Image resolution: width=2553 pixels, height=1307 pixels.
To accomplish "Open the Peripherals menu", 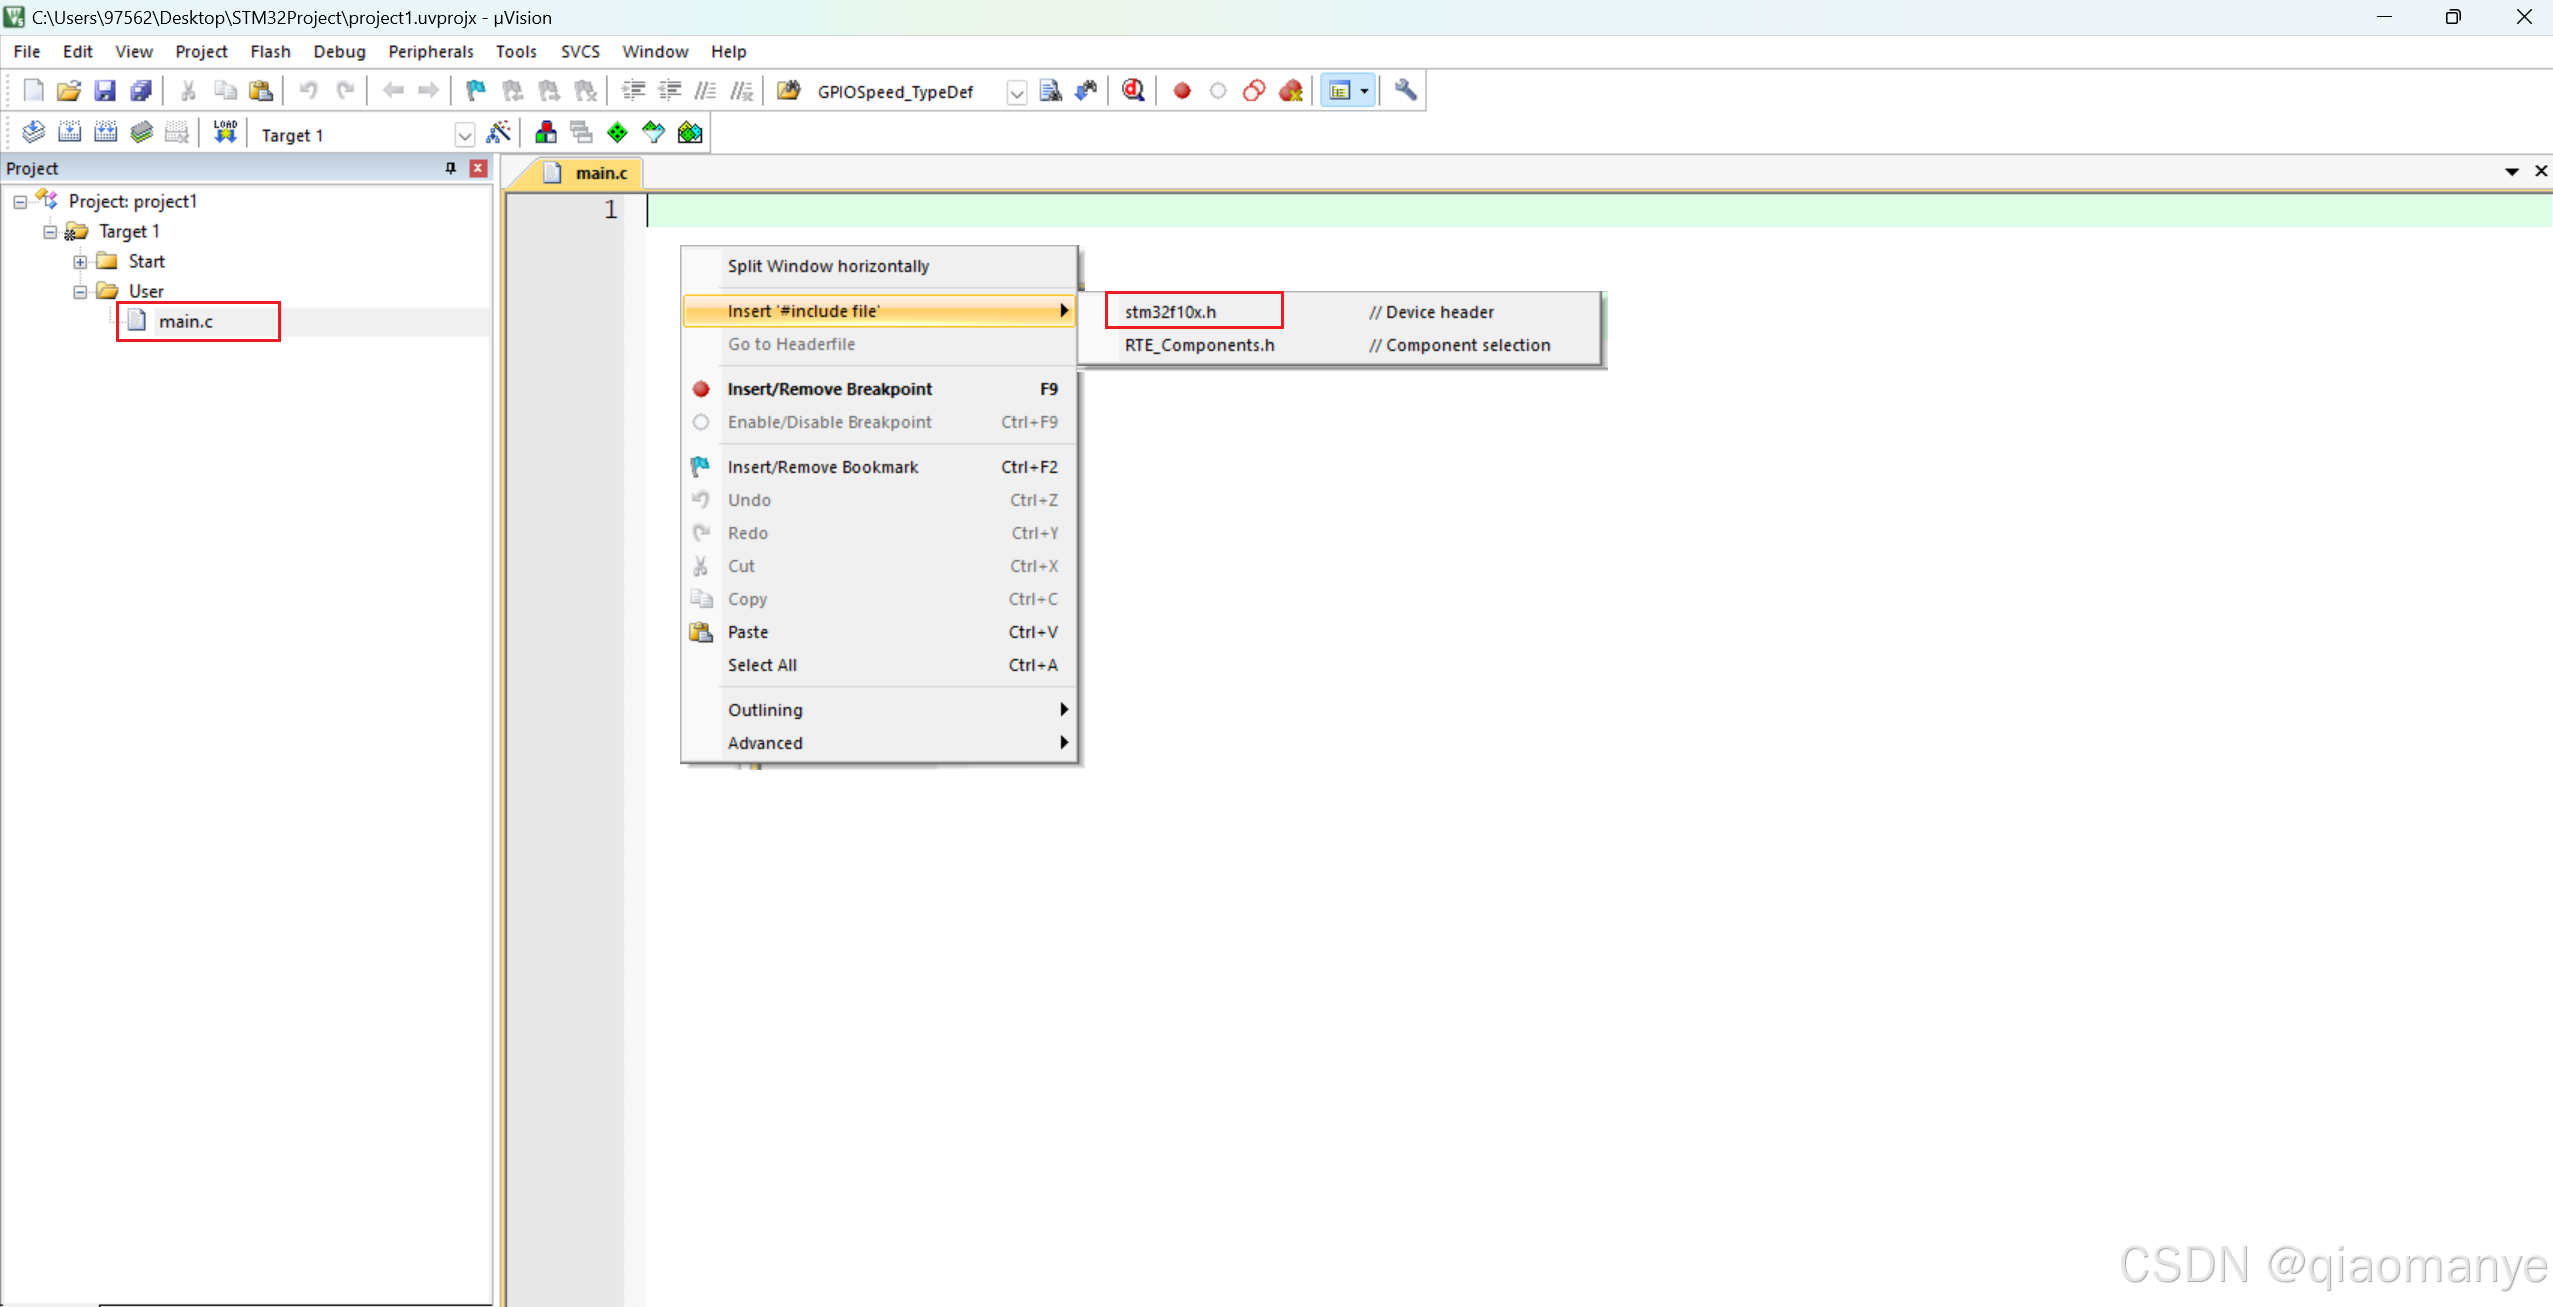I will (x=430, y=52).
